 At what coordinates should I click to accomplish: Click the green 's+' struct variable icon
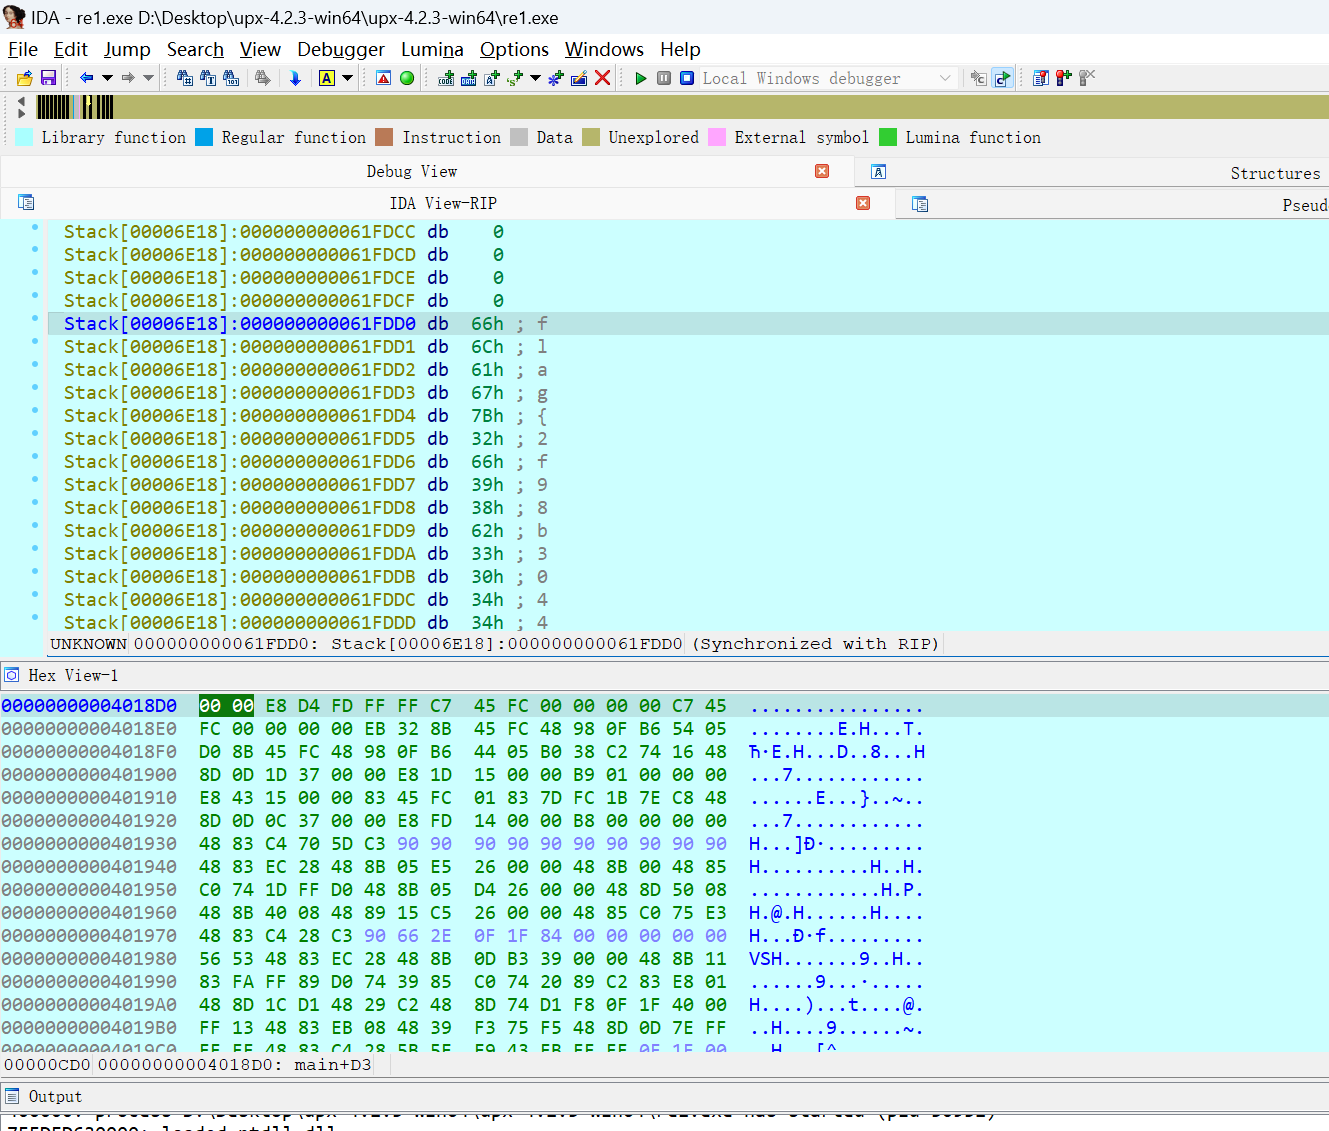(515, 78)
